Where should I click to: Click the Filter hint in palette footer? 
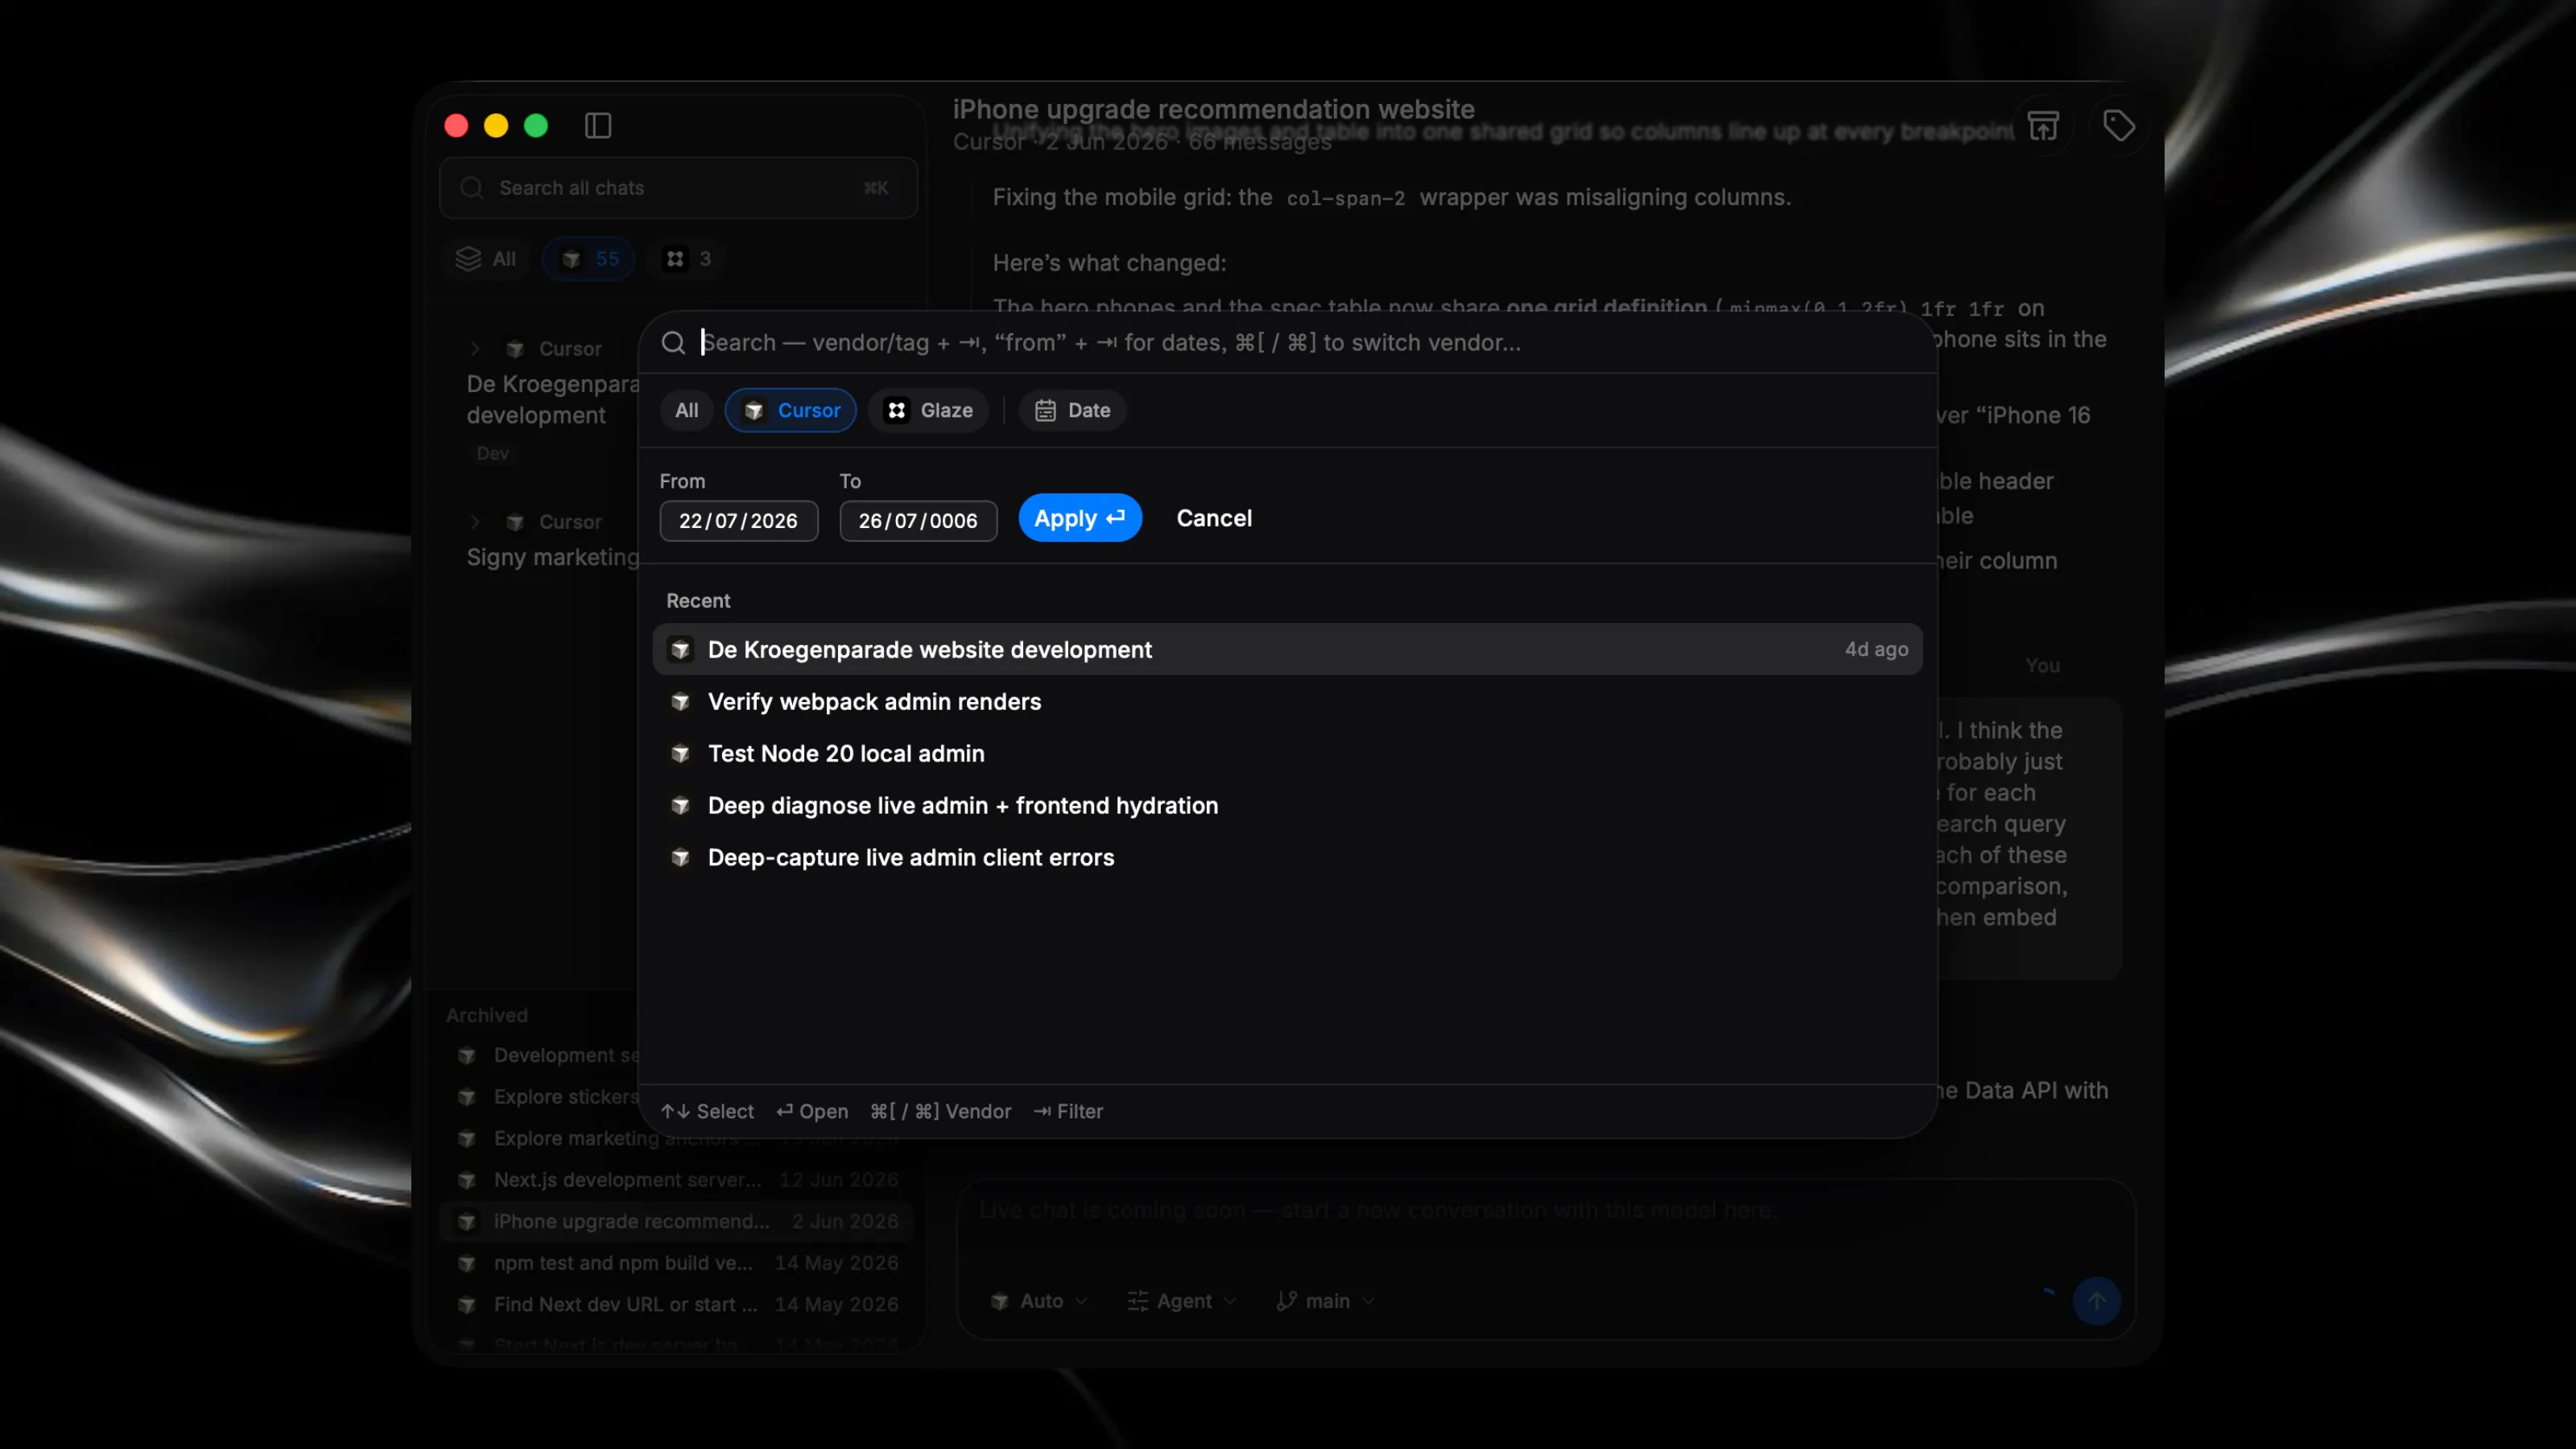click(1068, 1112)
